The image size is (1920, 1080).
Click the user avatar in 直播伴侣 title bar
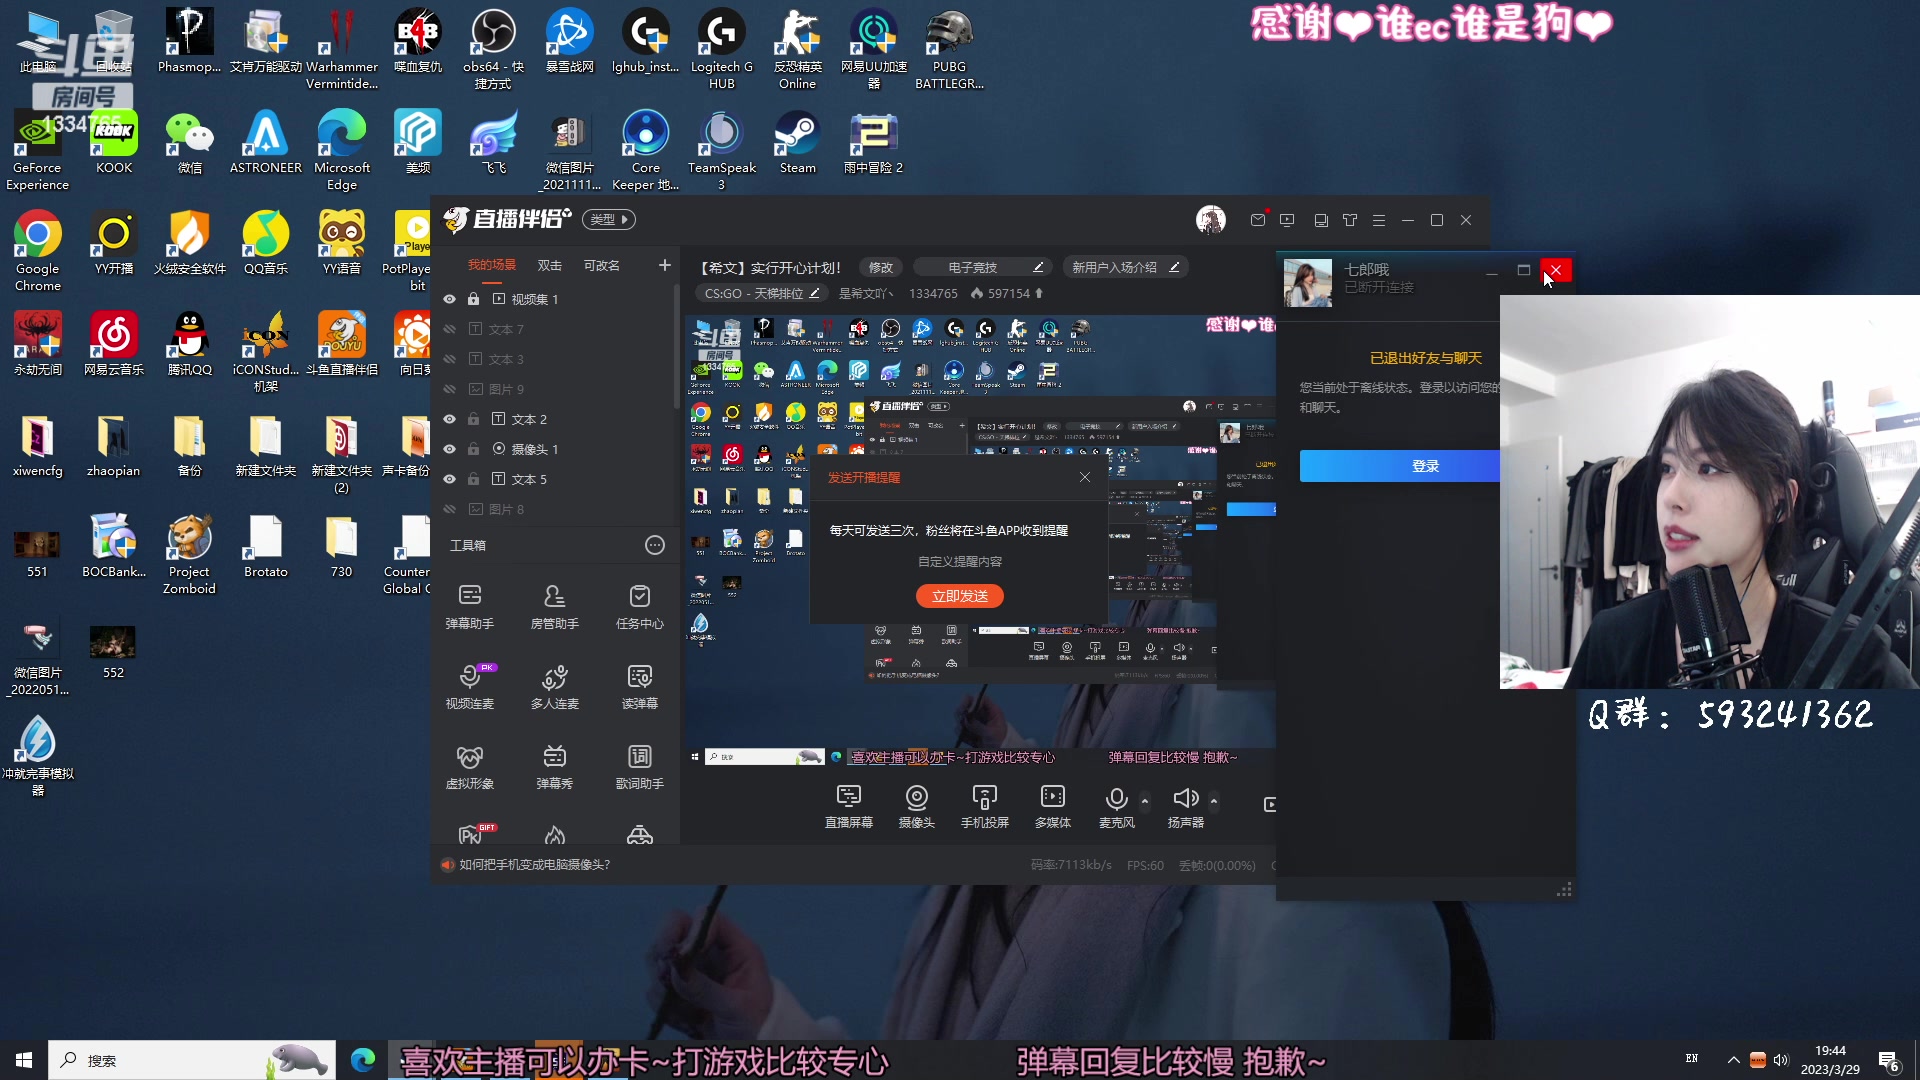1210,220
